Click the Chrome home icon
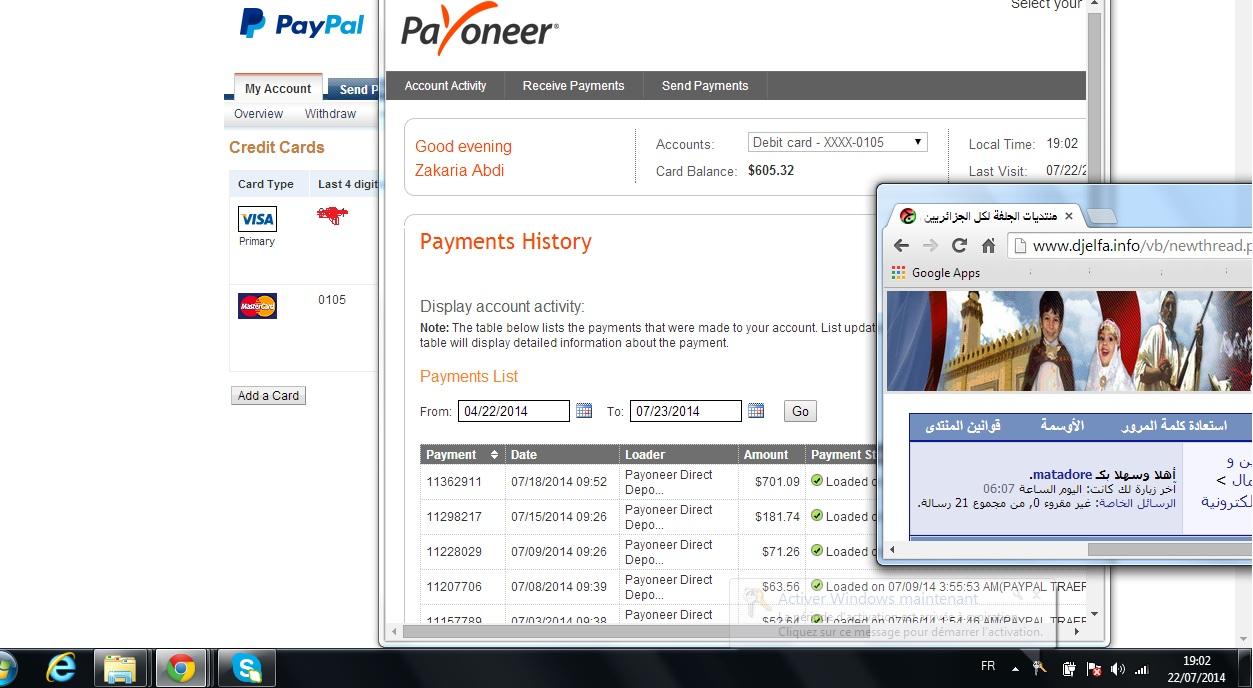 [x=988, y=245]
